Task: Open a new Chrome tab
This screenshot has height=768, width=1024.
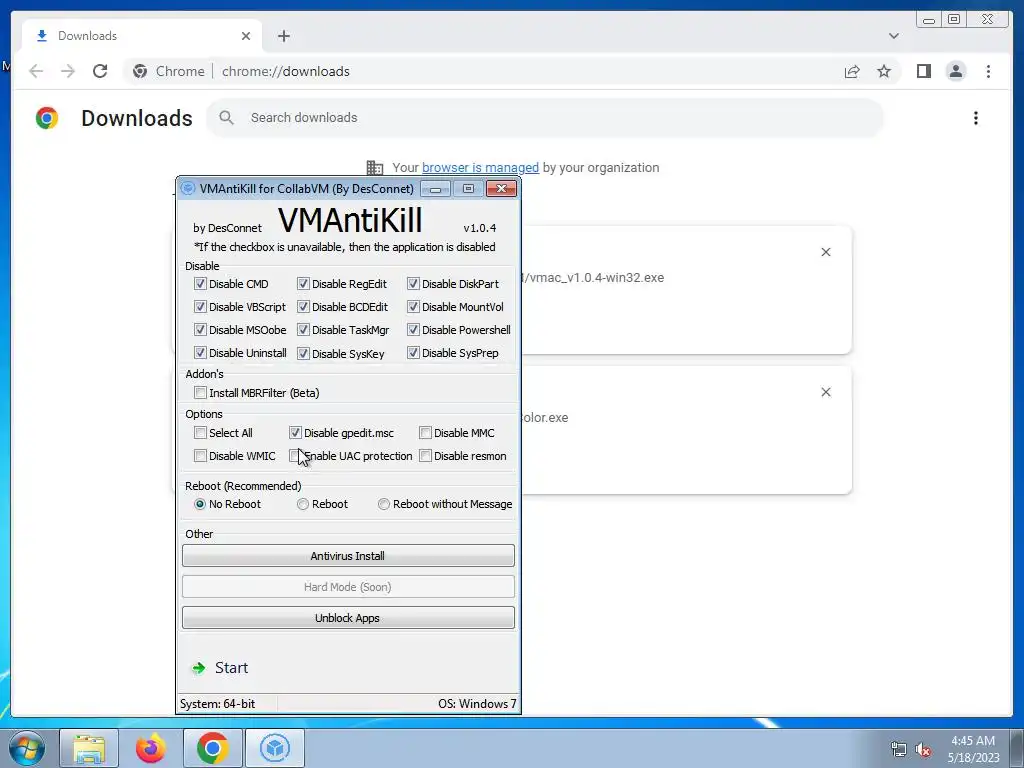Action: [x=283, y=36]
